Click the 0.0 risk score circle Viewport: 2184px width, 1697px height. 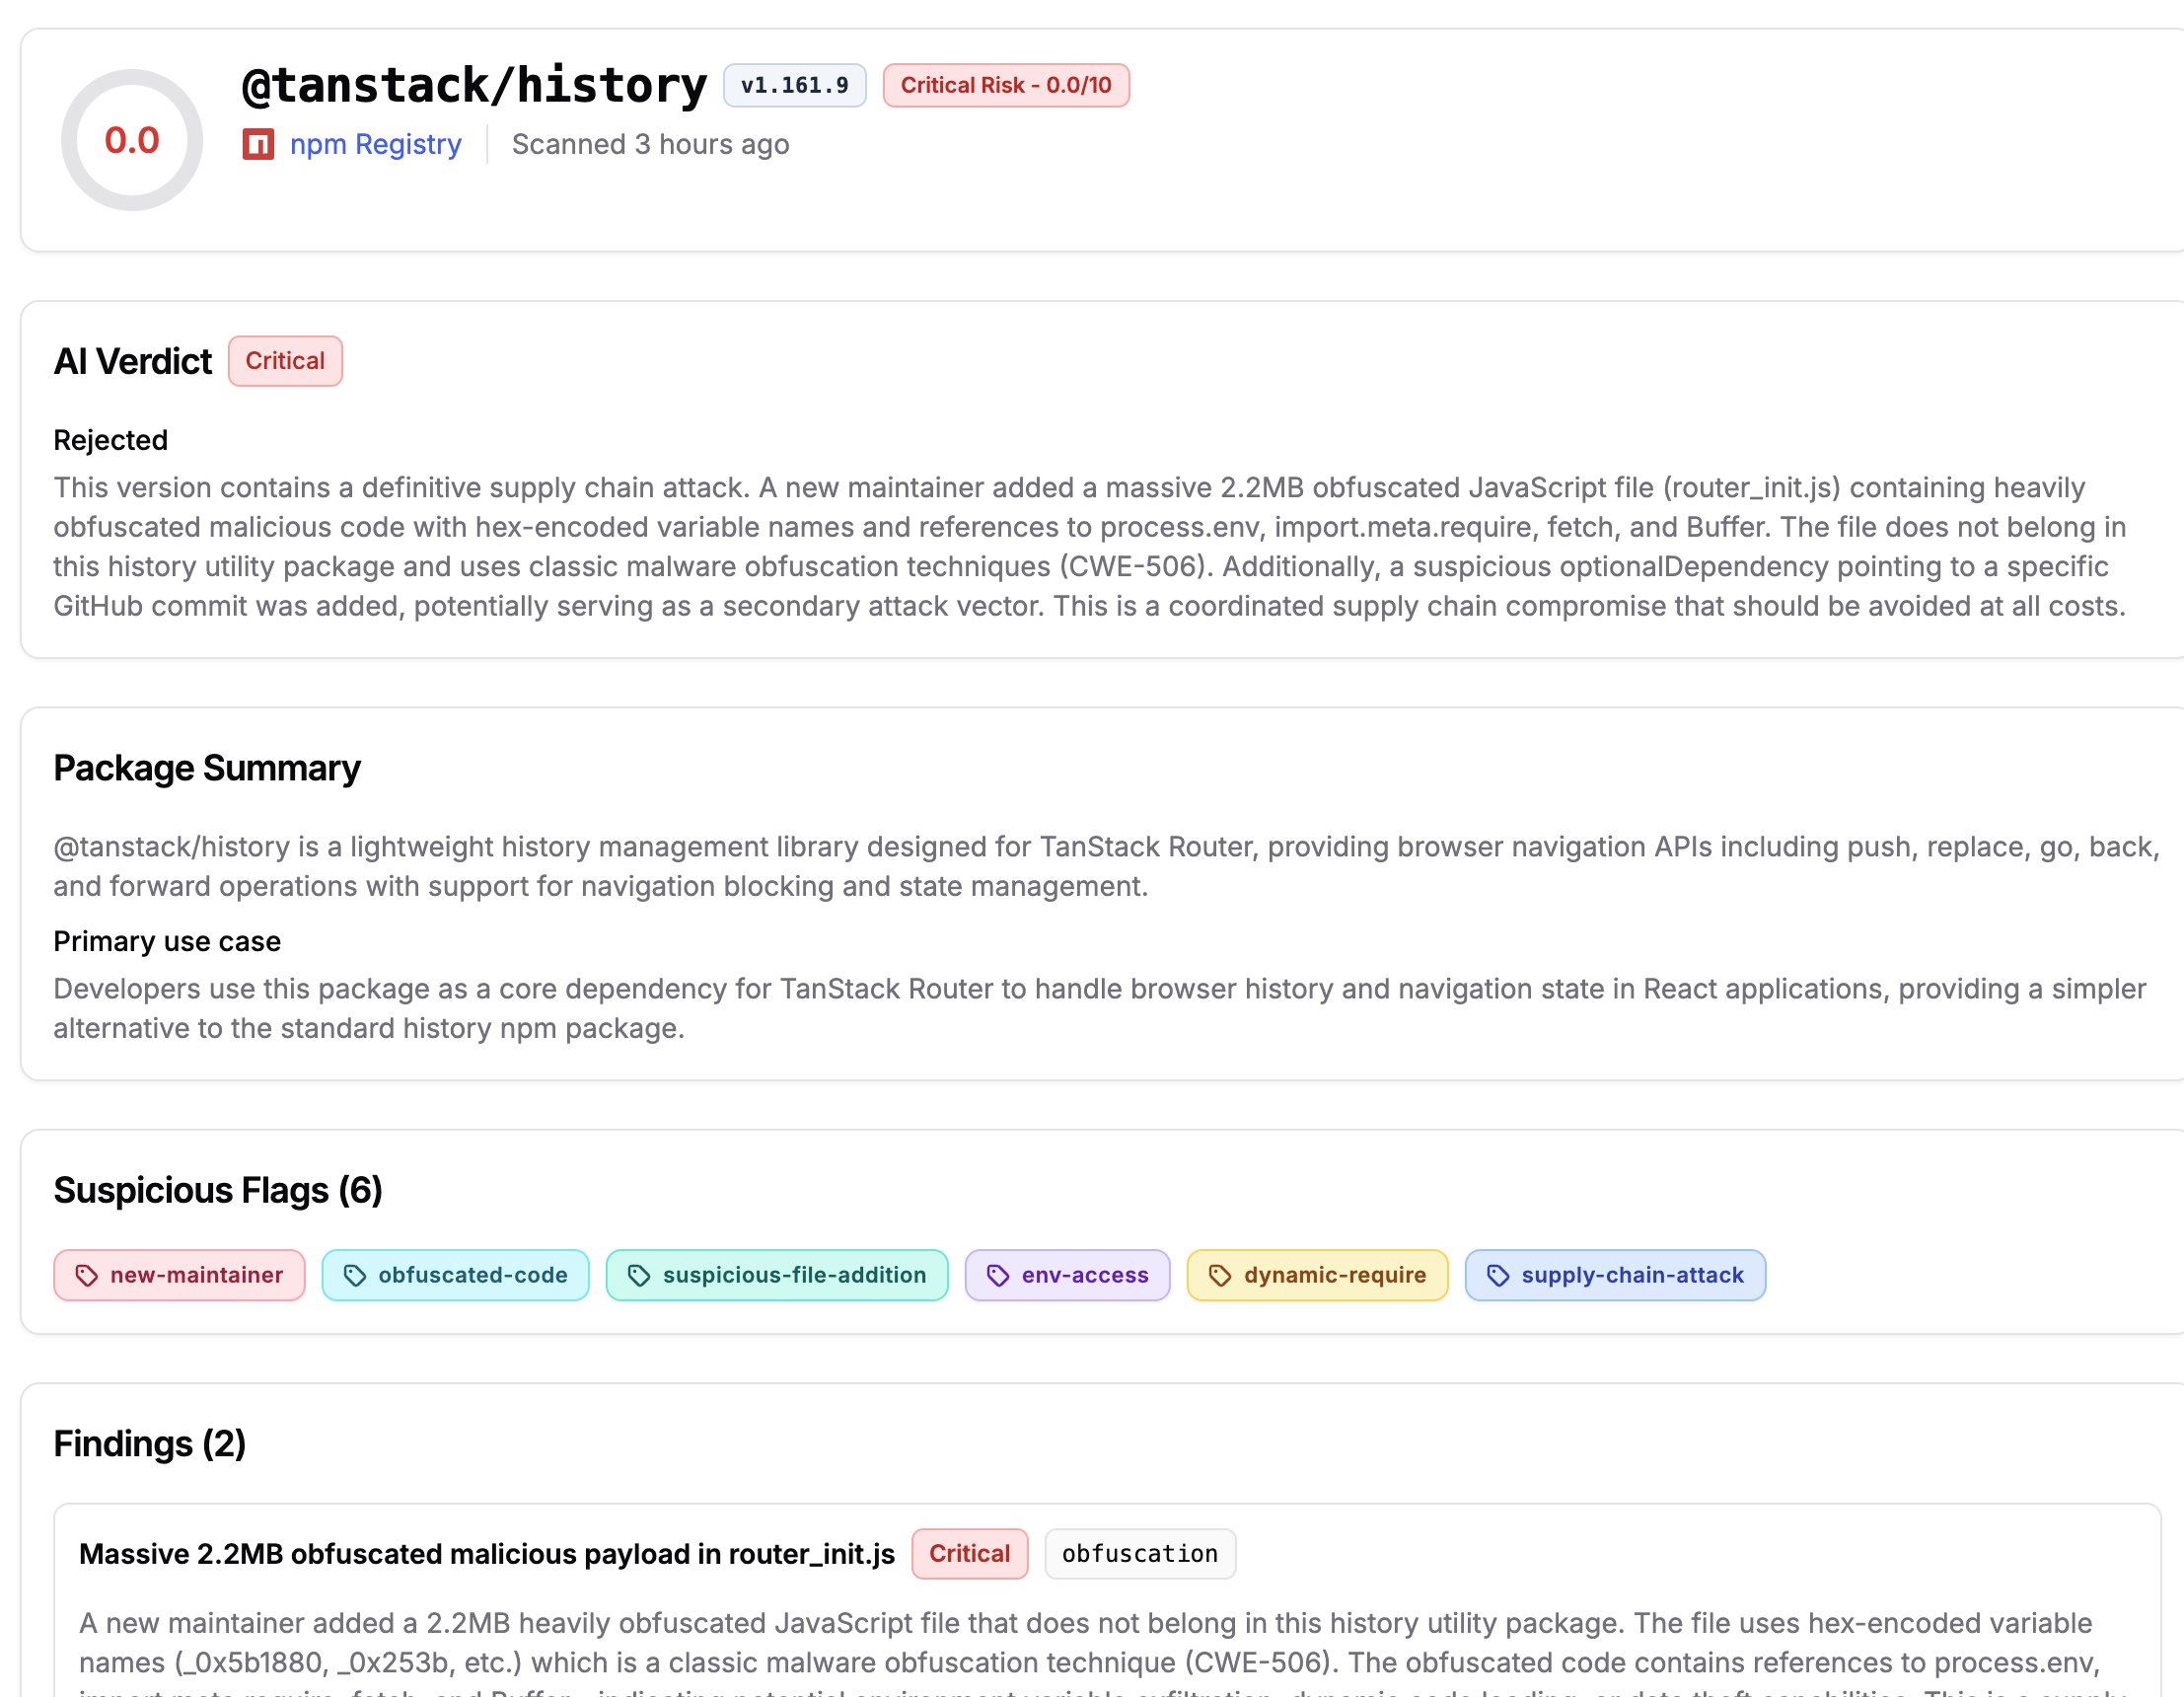(132, 140)
